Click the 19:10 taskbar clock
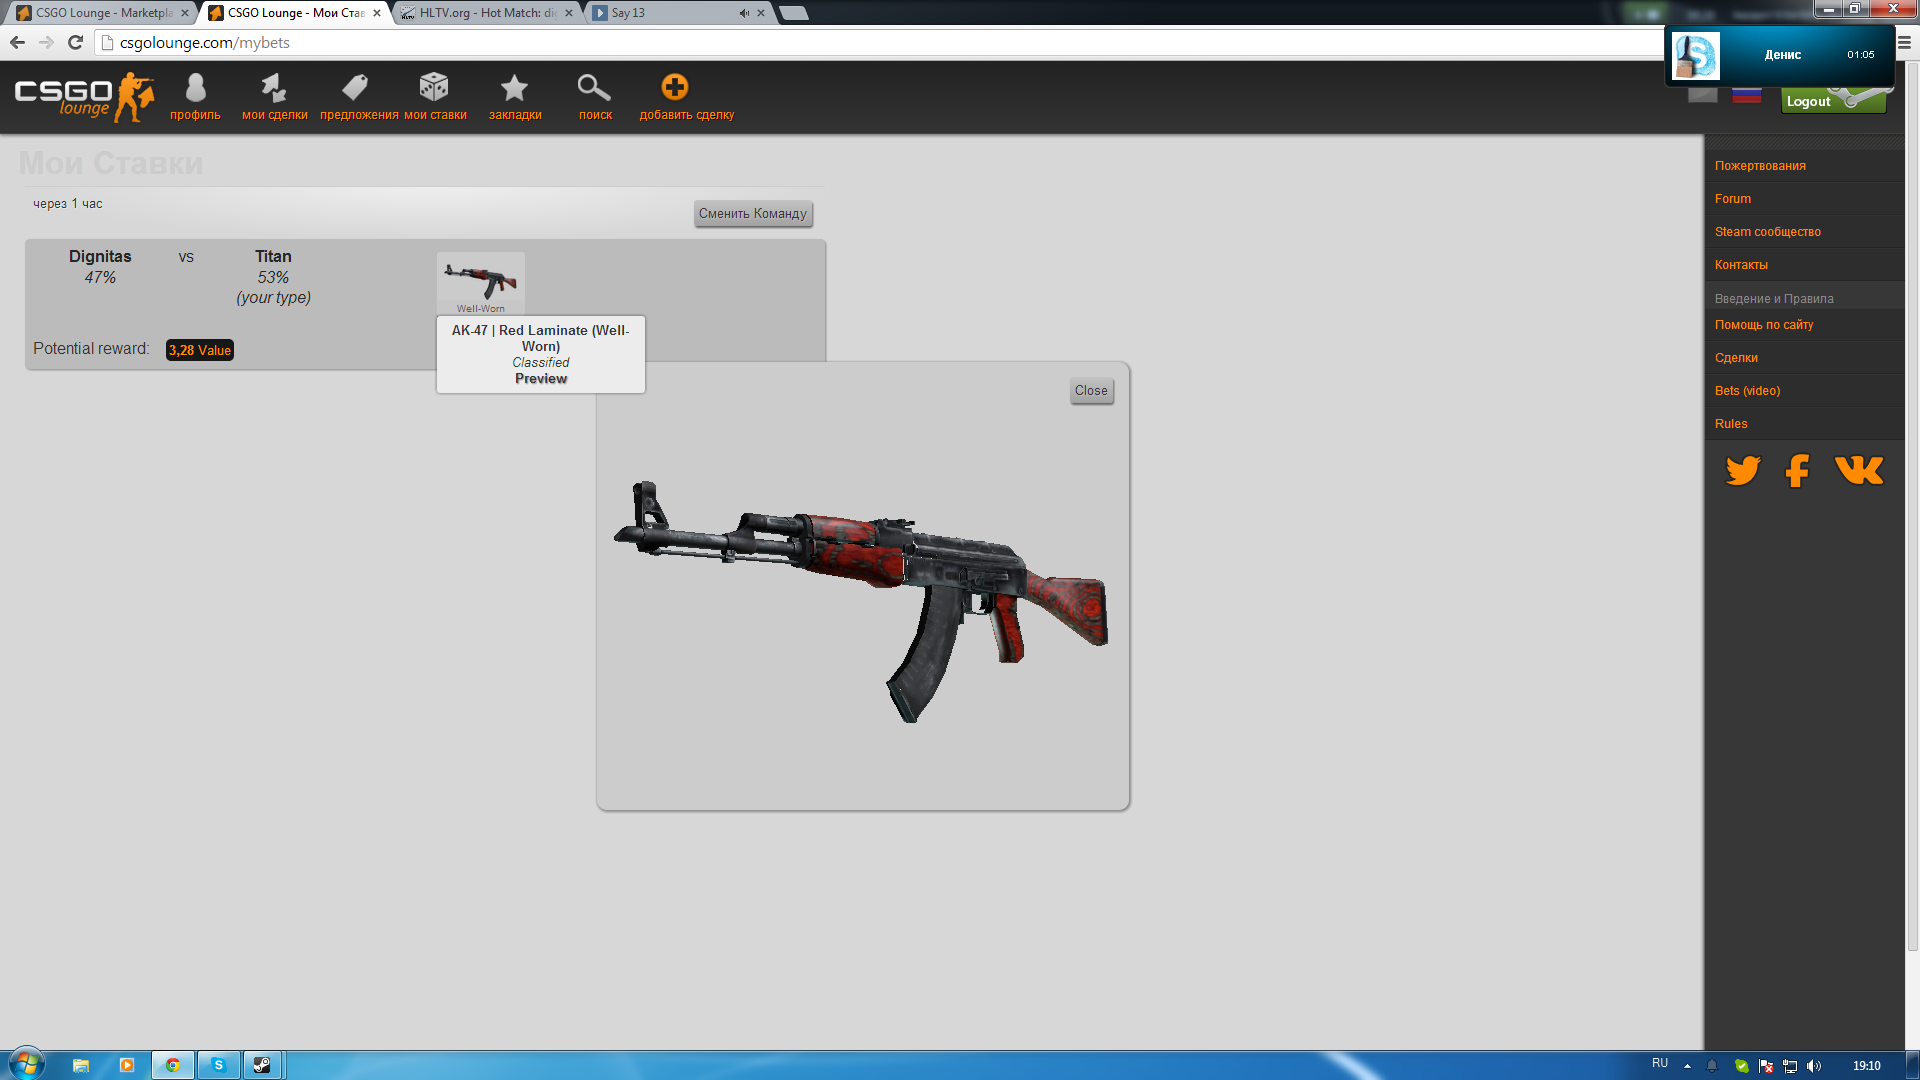 point(1866,1066)
